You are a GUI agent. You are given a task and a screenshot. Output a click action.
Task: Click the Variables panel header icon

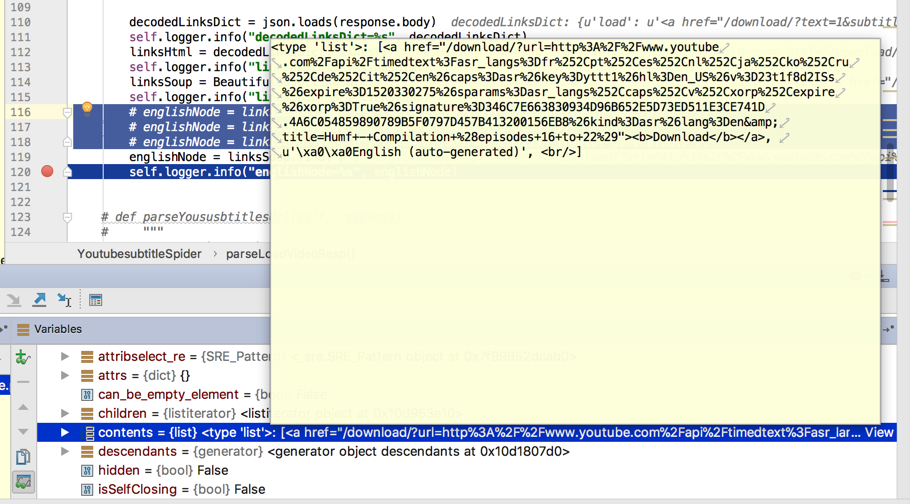(x=23, y=330)
